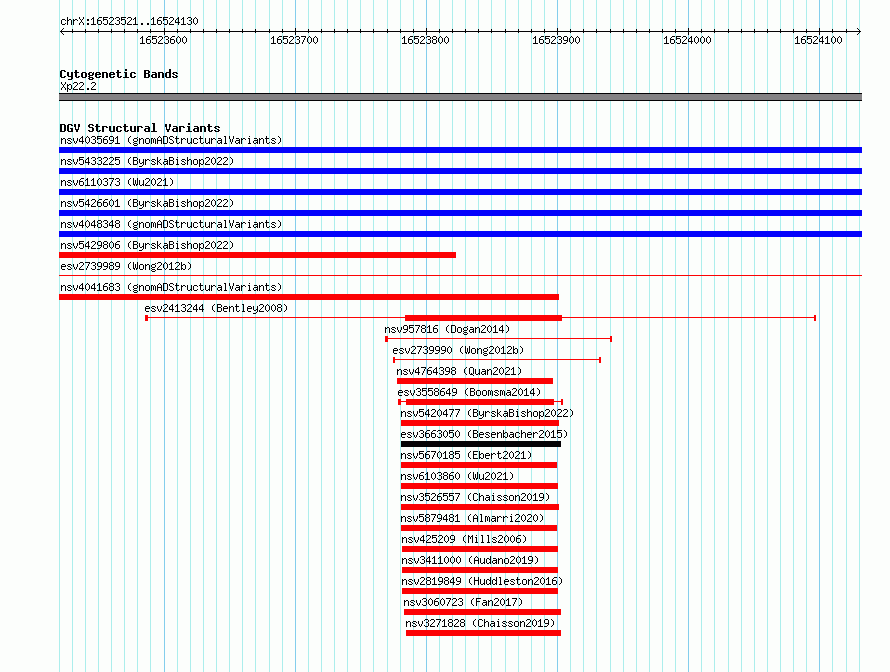Open the nsv4764398 (Quan2021) label
Viewport: 890px width, 672px height.
(x=459, y=371)
